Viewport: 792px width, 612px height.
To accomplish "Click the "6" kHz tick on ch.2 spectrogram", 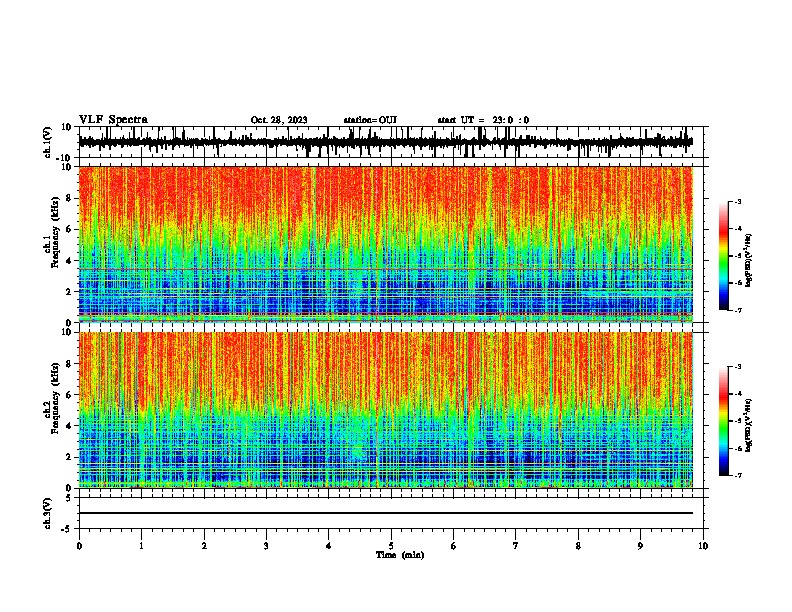I will pos(70,394).
